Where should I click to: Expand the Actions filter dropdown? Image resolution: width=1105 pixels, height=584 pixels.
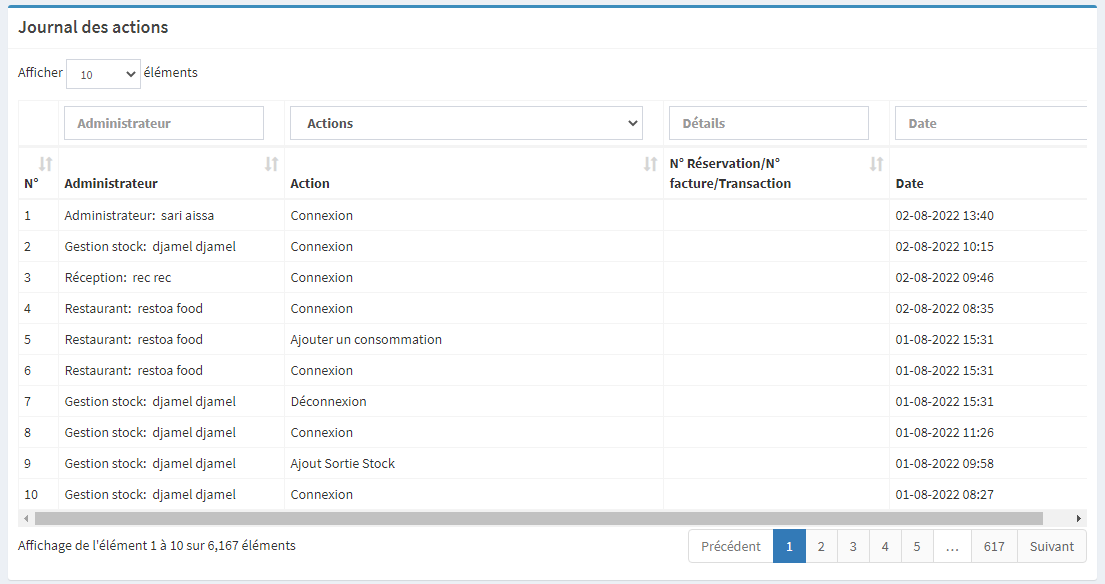coord(466,123)
